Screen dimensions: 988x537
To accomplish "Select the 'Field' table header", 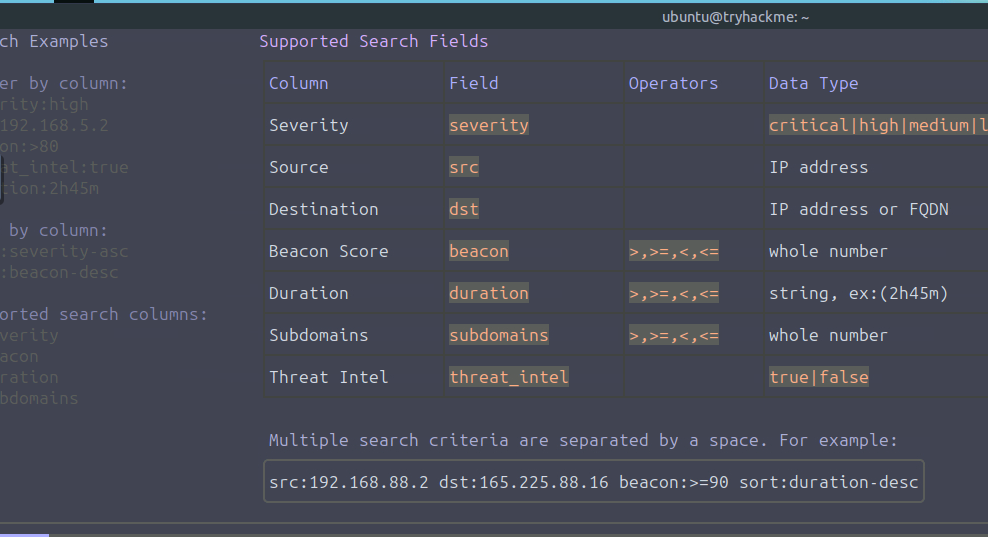I will (x=474, y=83).
